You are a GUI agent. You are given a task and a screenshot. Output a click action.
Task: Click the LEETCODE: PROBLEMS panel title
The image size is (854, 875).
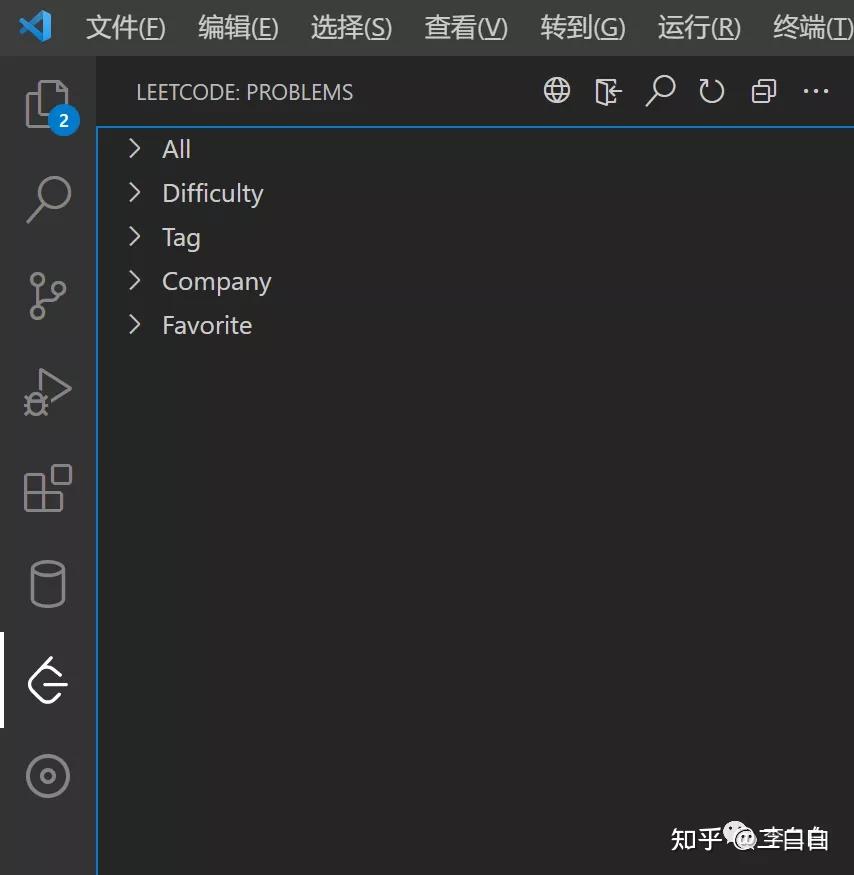pyautogui.click(x=244, y=92)
